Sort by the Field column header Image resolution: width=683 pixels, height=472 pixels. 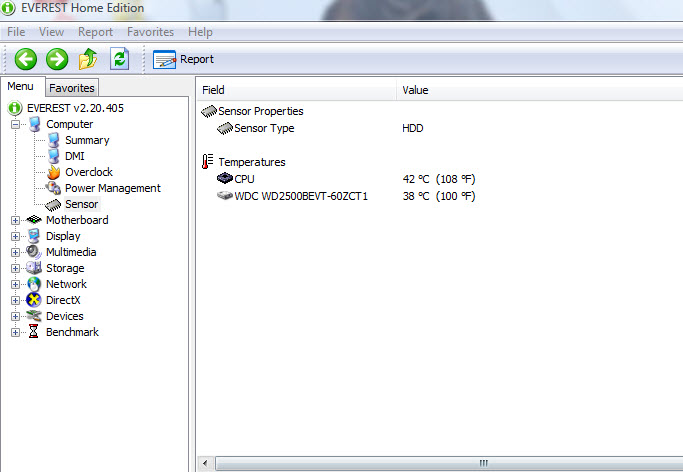pyautogui.click(x=297, y=90)
